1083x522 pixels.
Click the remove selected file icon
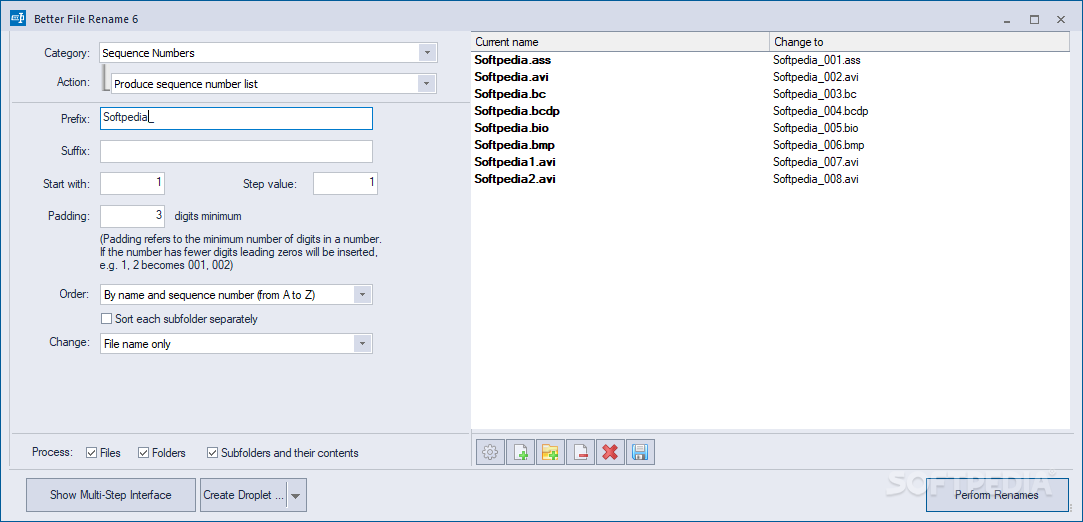tap(580, 453)
